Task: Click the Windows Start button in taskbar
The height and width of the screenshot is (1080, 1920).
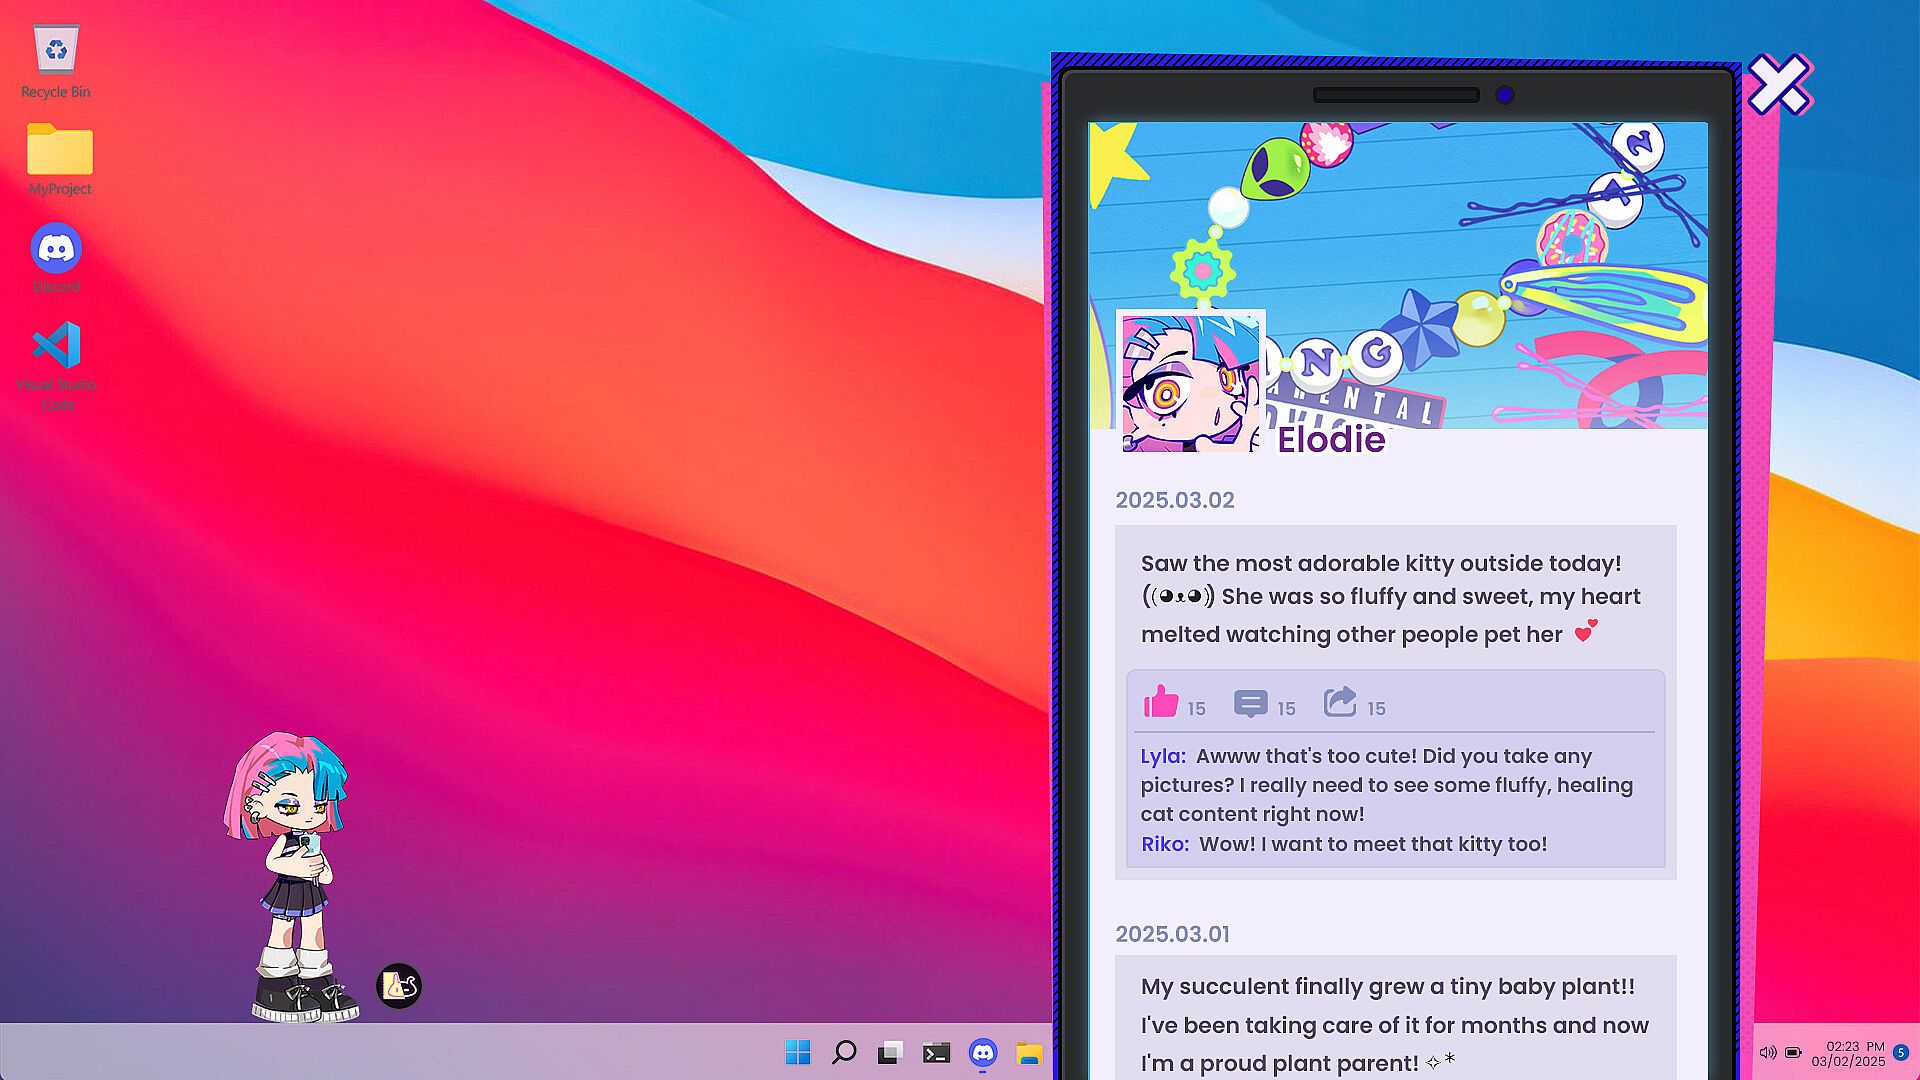Action: tap(798, 1052)
